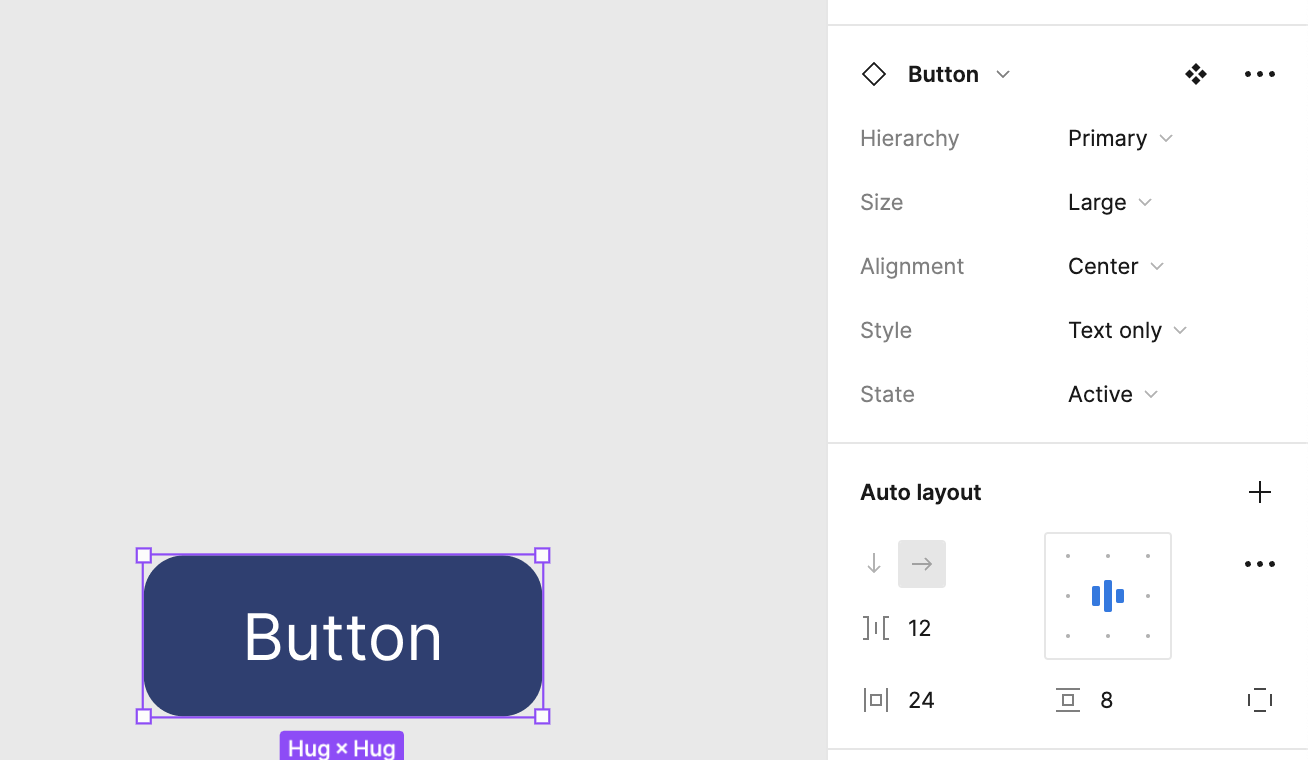Screen dimensions: 1308x760
Task: Edit the vertical padding value 8
Action: point(1106,700)
